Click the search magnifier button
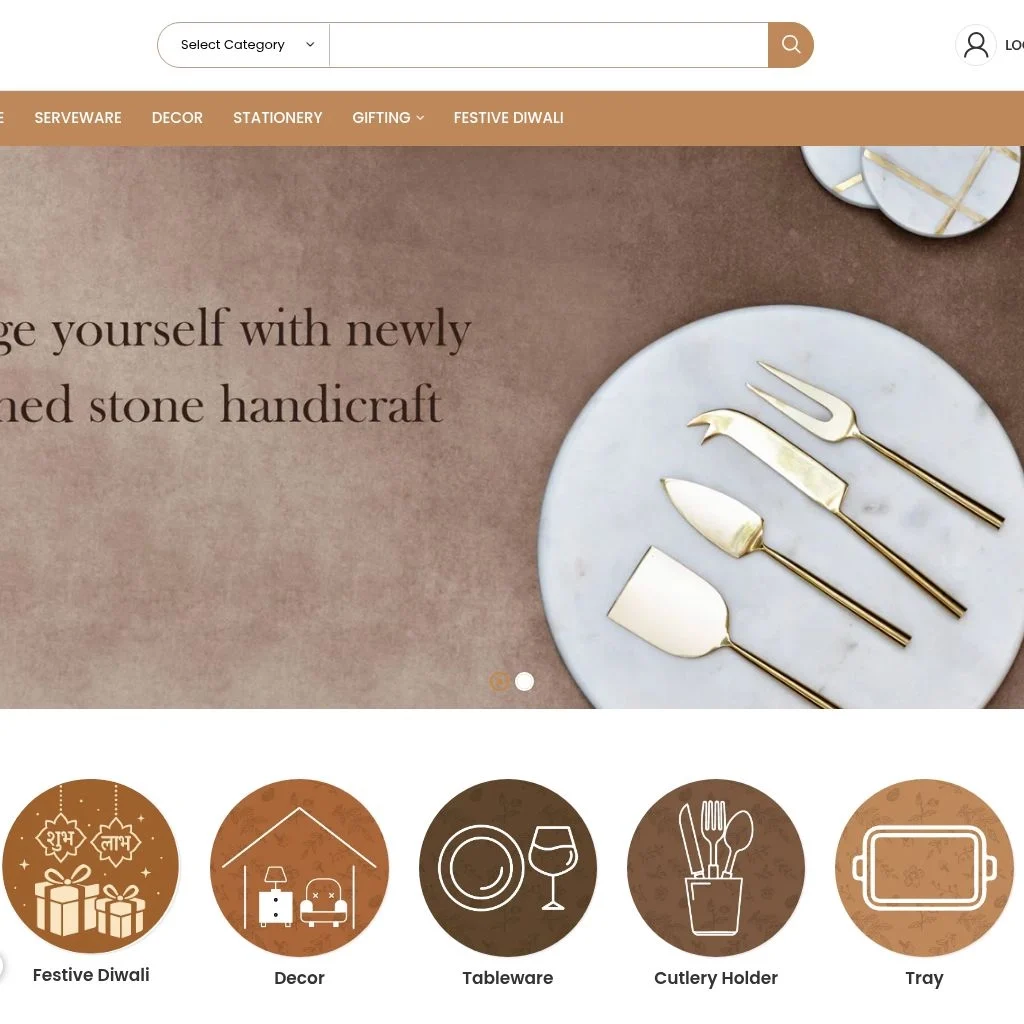This screenshot has width=1024, height=1024. point(790,45)
